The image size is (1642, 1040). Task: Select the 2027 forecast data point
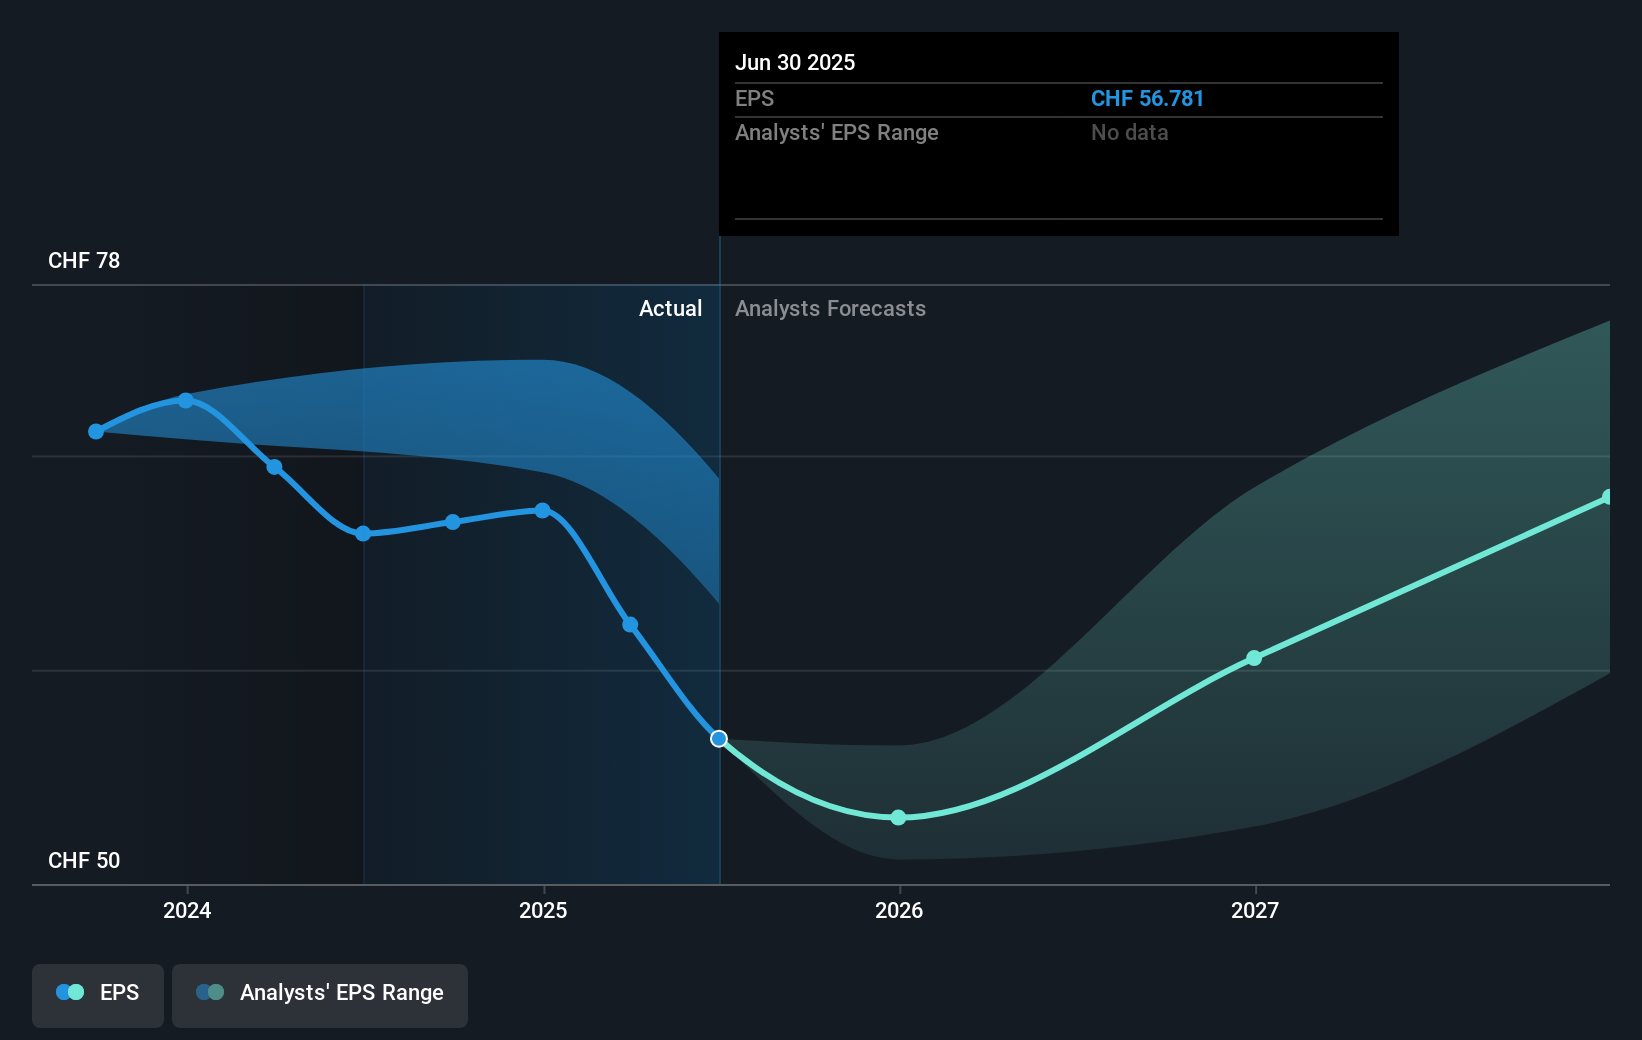coord(1253,658)
